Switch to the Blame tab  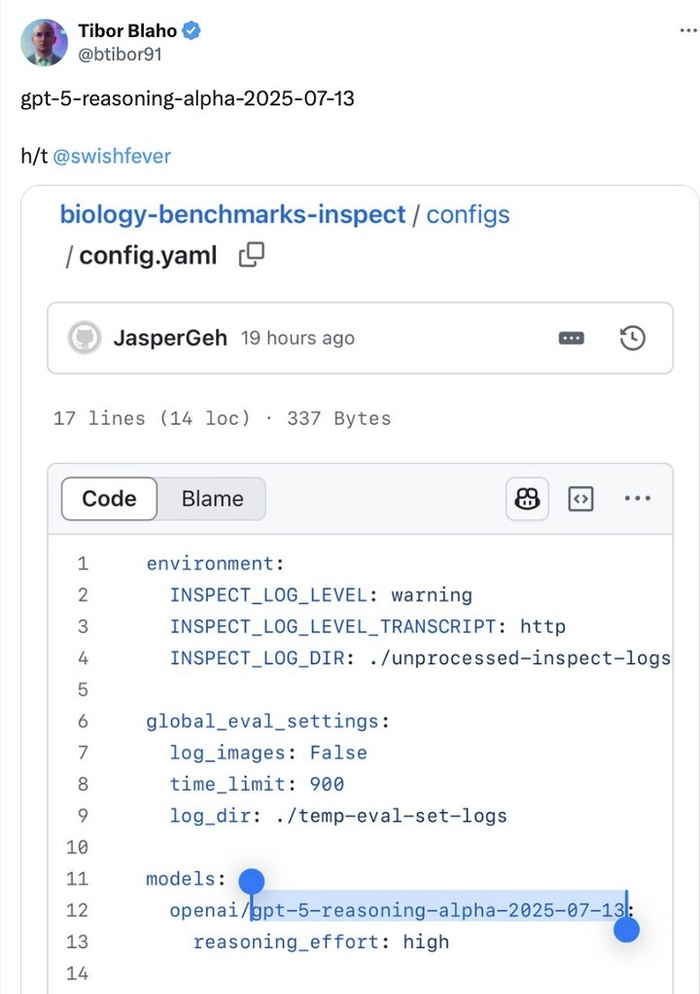[x=212, y=499]
